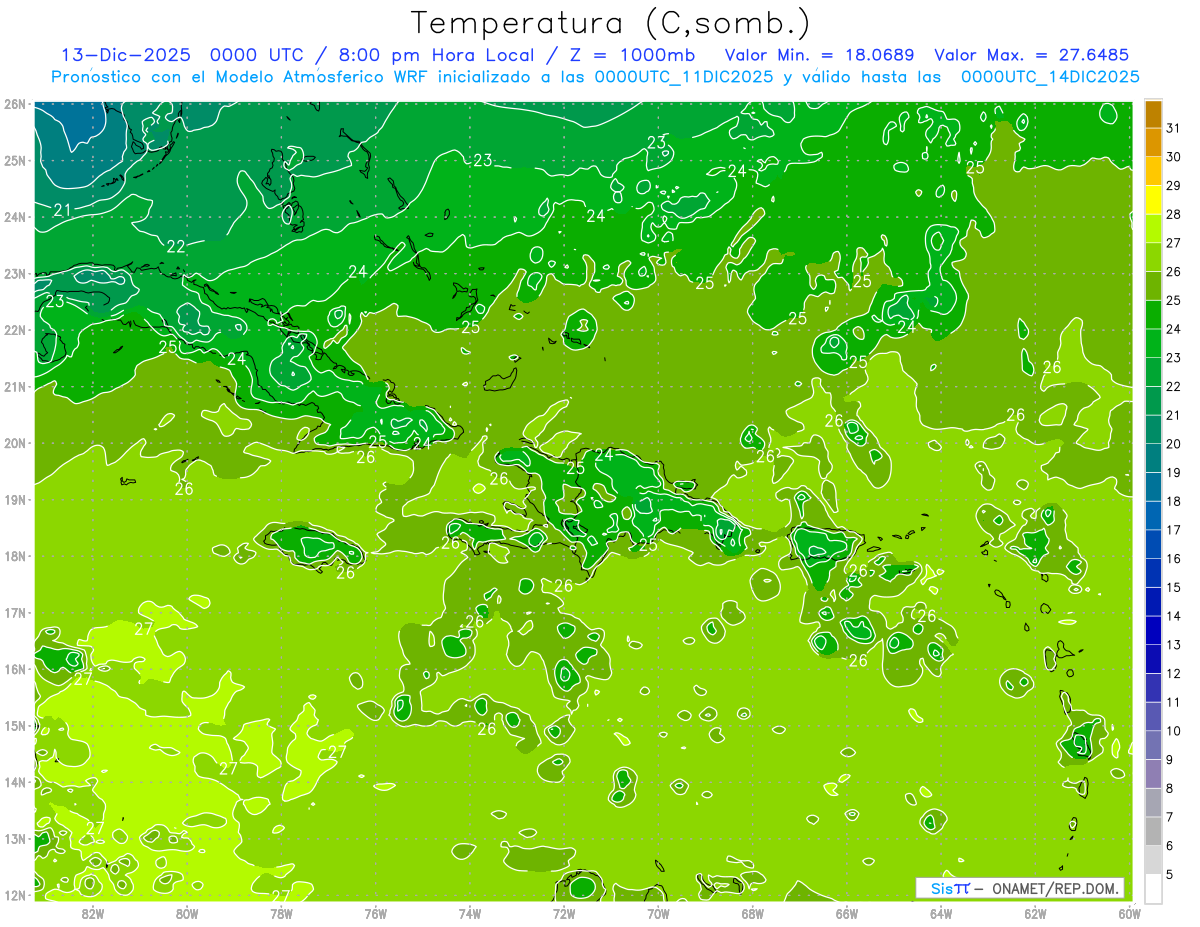Screen dimensions: 1200x927
Task: Click the legend value "6"
Action: pos(1170,845)
